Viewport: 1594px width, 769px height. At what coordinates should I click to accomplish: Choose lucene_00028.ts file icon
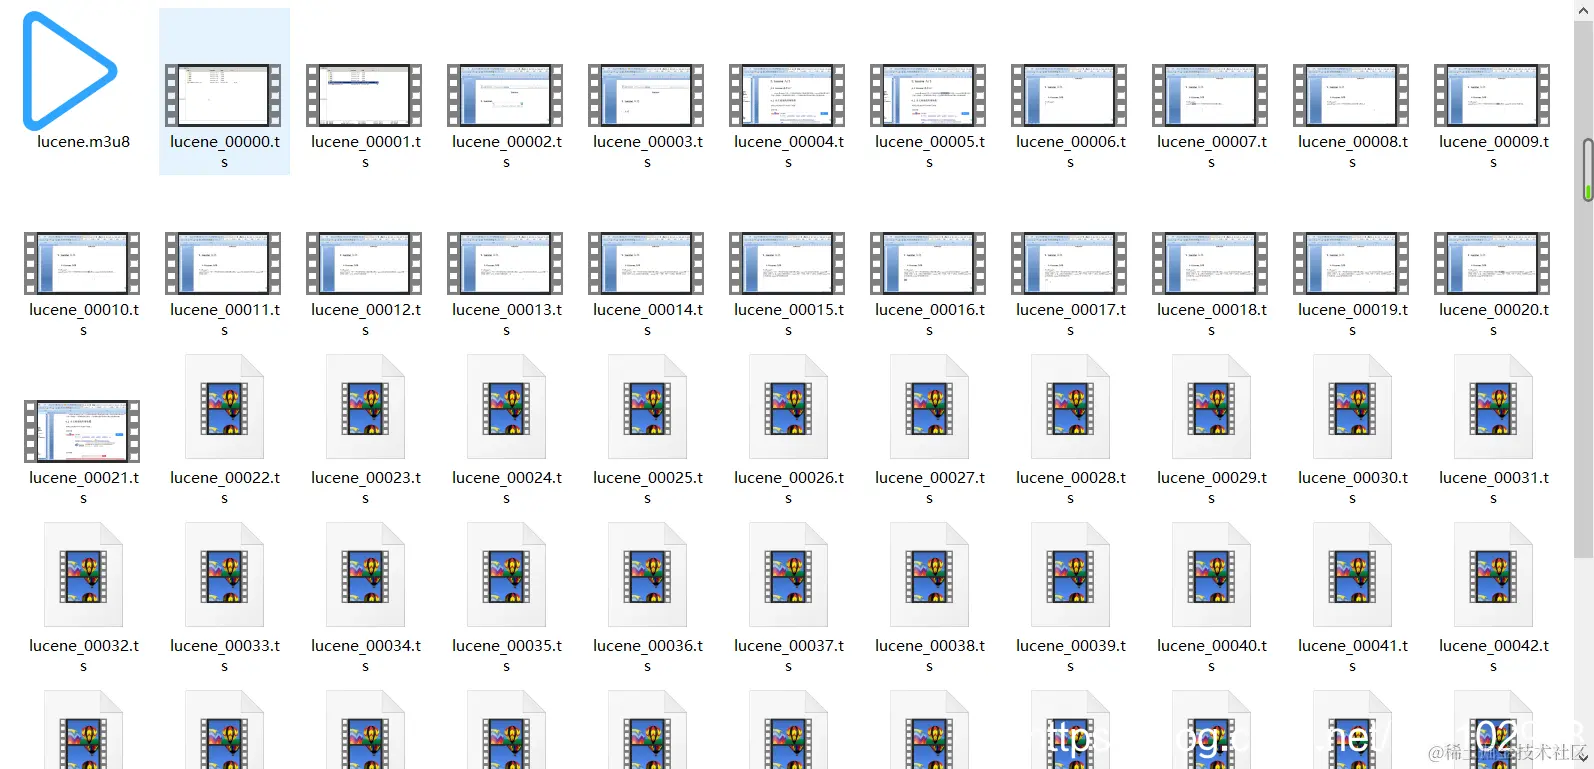tap(1070, 407)
